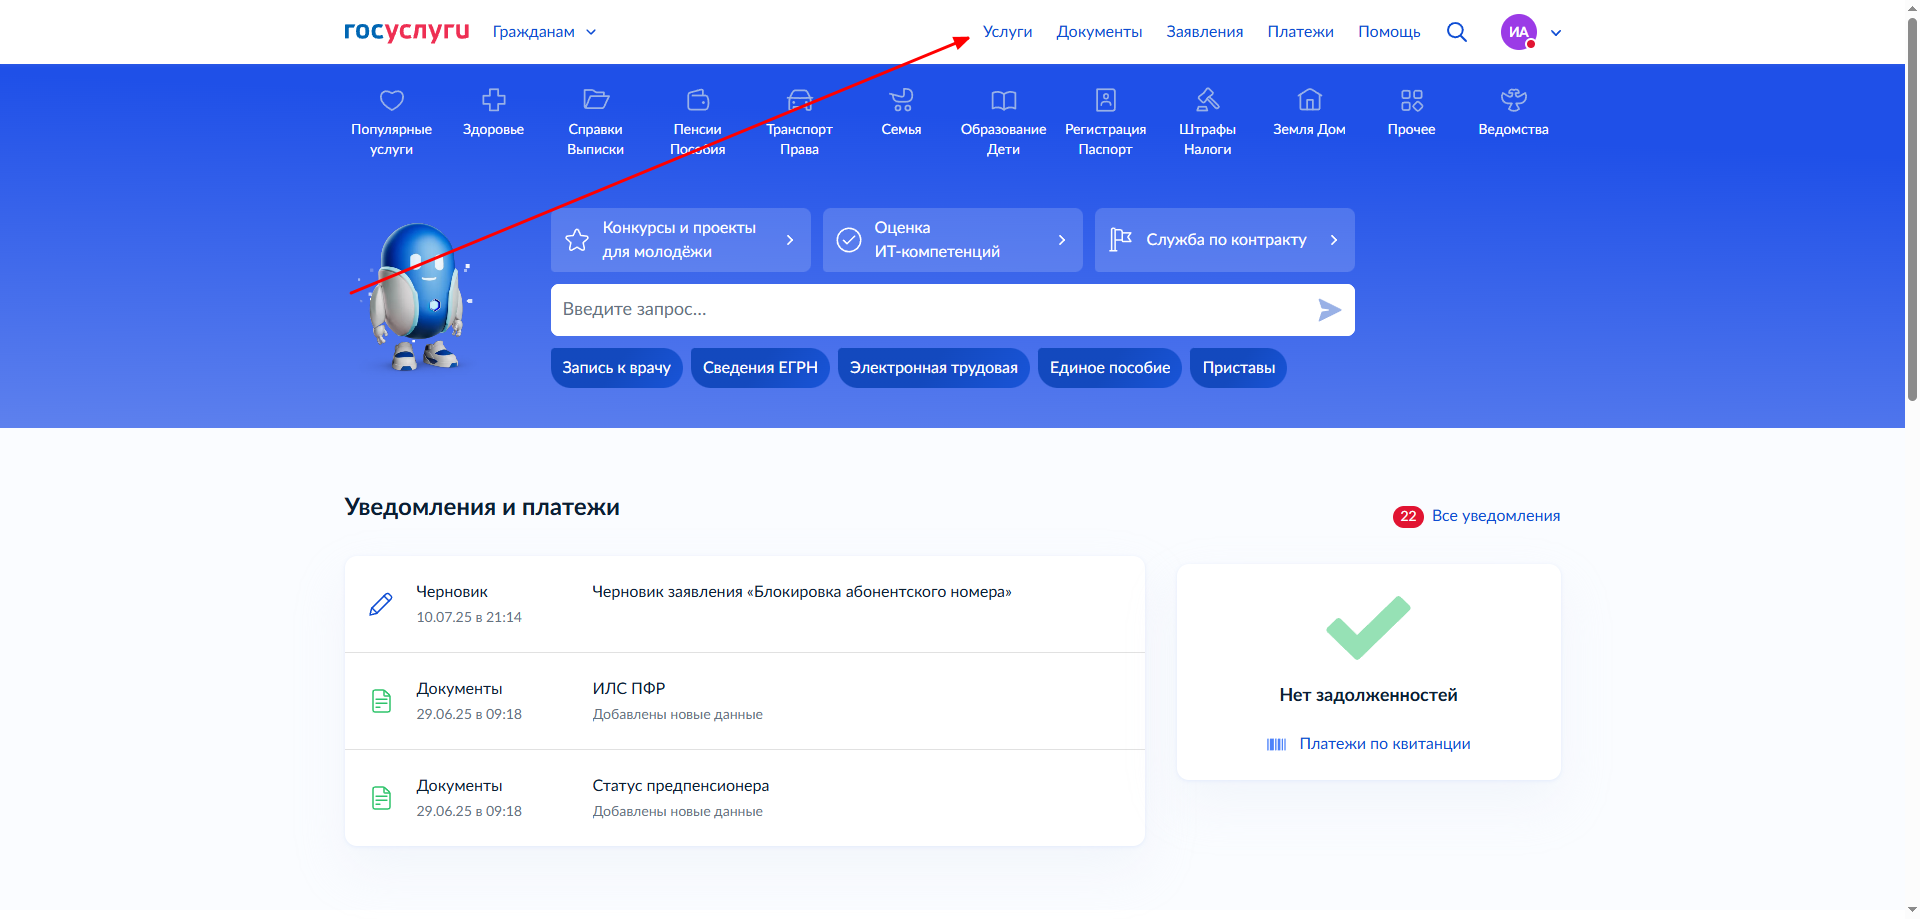Open the Транспорт Права car icon

[x=799, y=100]
